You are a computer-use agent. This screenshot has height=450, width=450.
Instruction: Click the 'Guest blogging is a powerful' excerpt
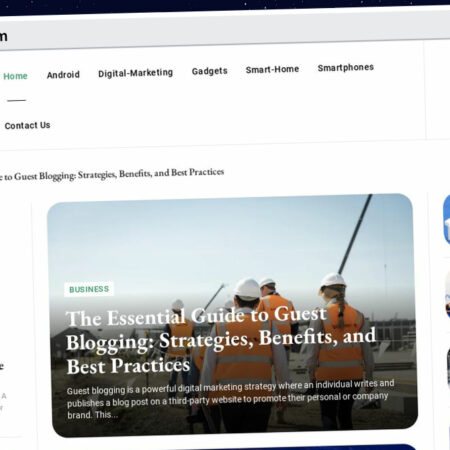pos(231,399)
